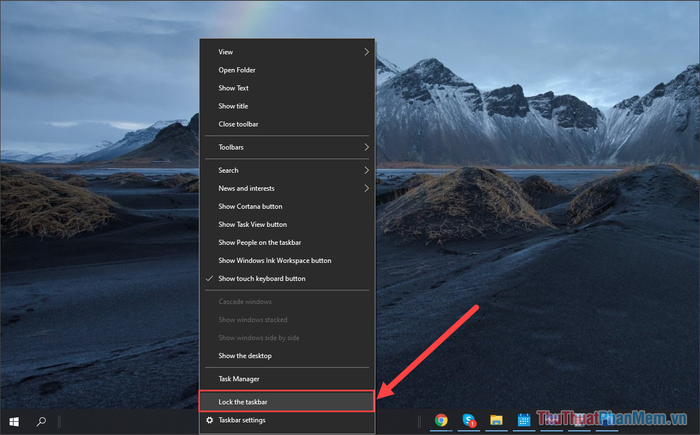
Task: Select Show the desktop
Action: coord(287,356)
